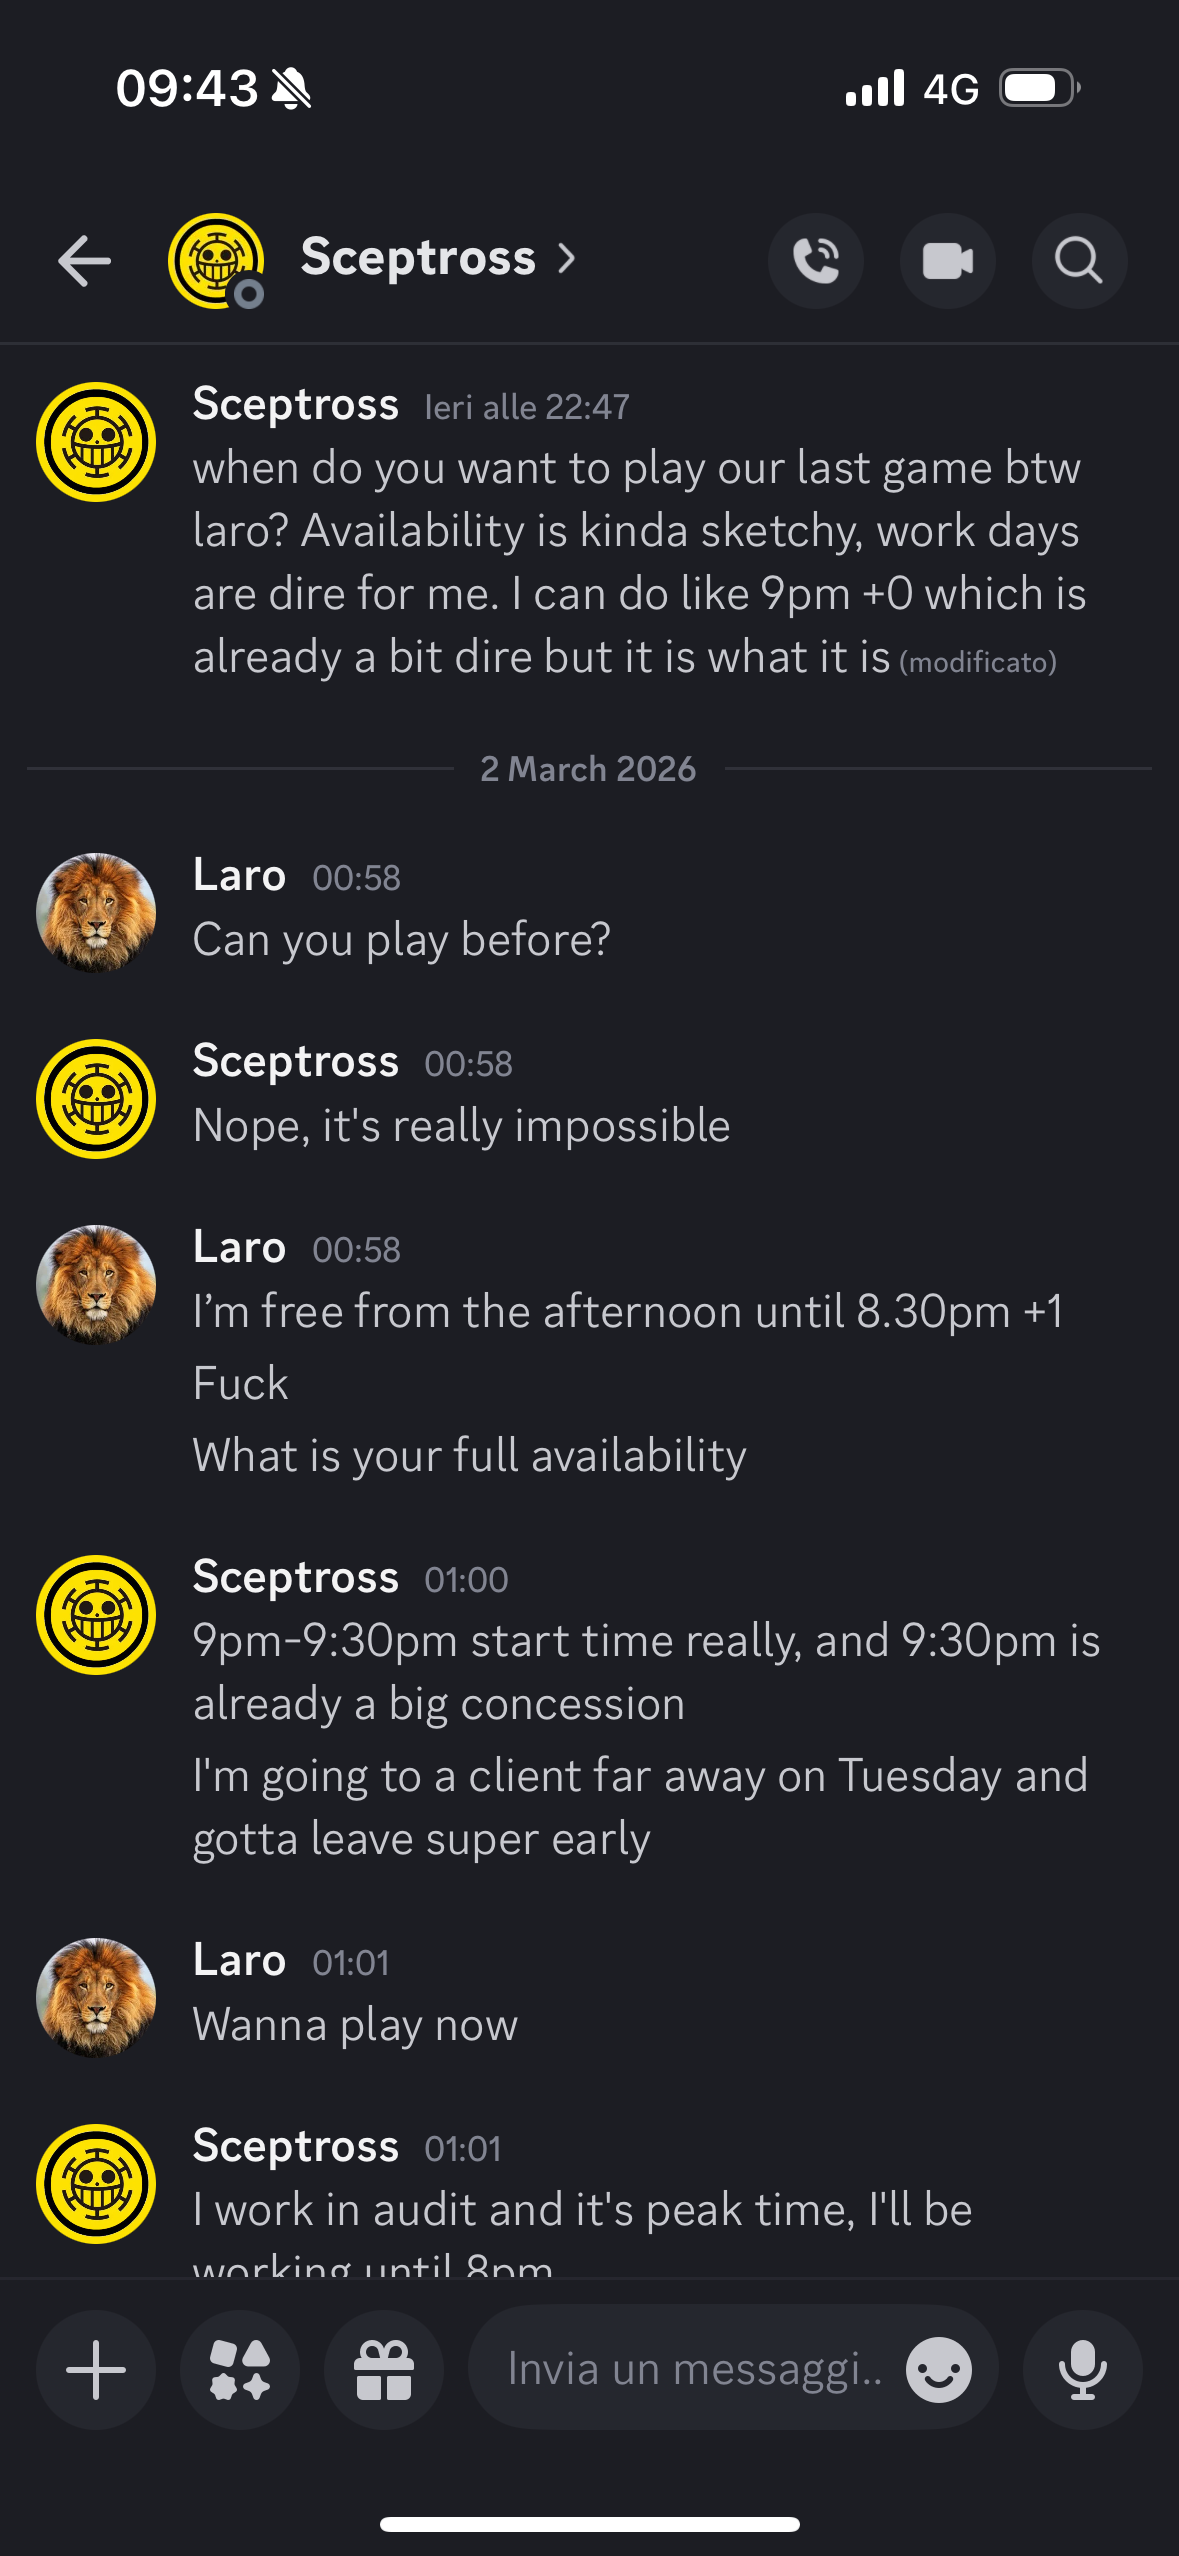The image size is (1179, 2556).
Task: Tap Sceptross username on 01:00 message
Action: [295, 1577]
